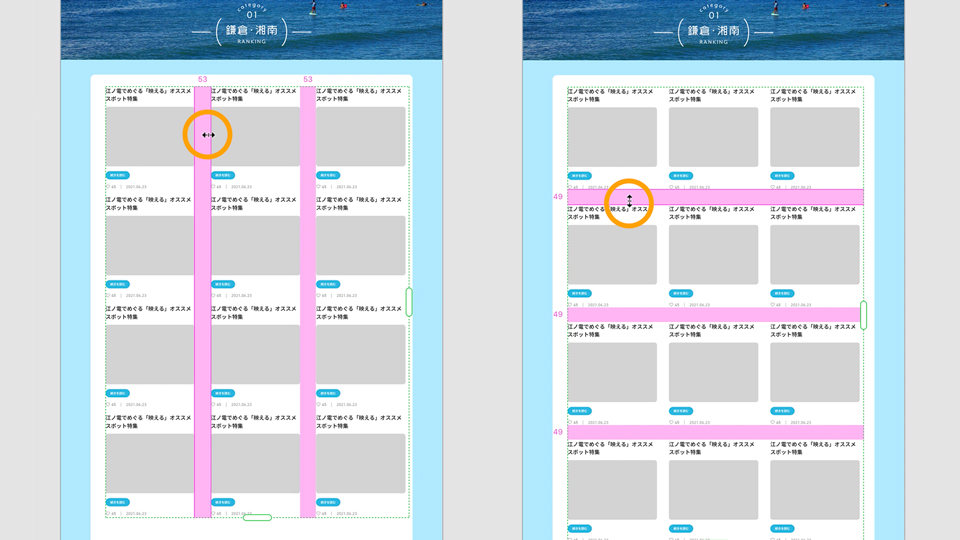
Task: Select the first card title in left artboard
Action: click(x=148, y=95)
